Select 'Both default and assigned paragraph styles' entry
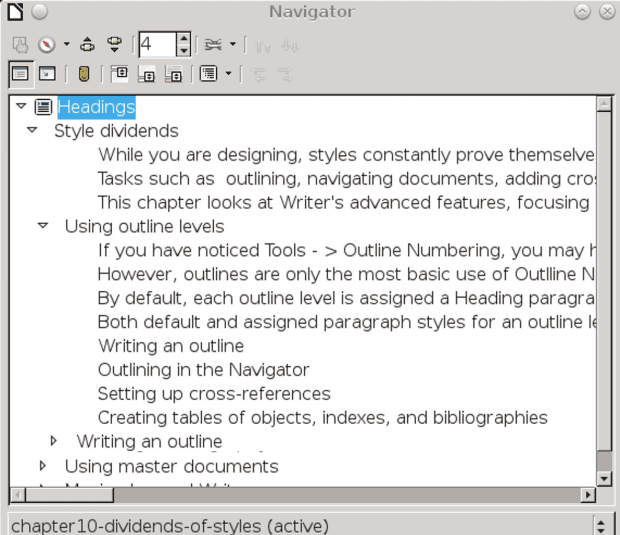 point(346,322)
